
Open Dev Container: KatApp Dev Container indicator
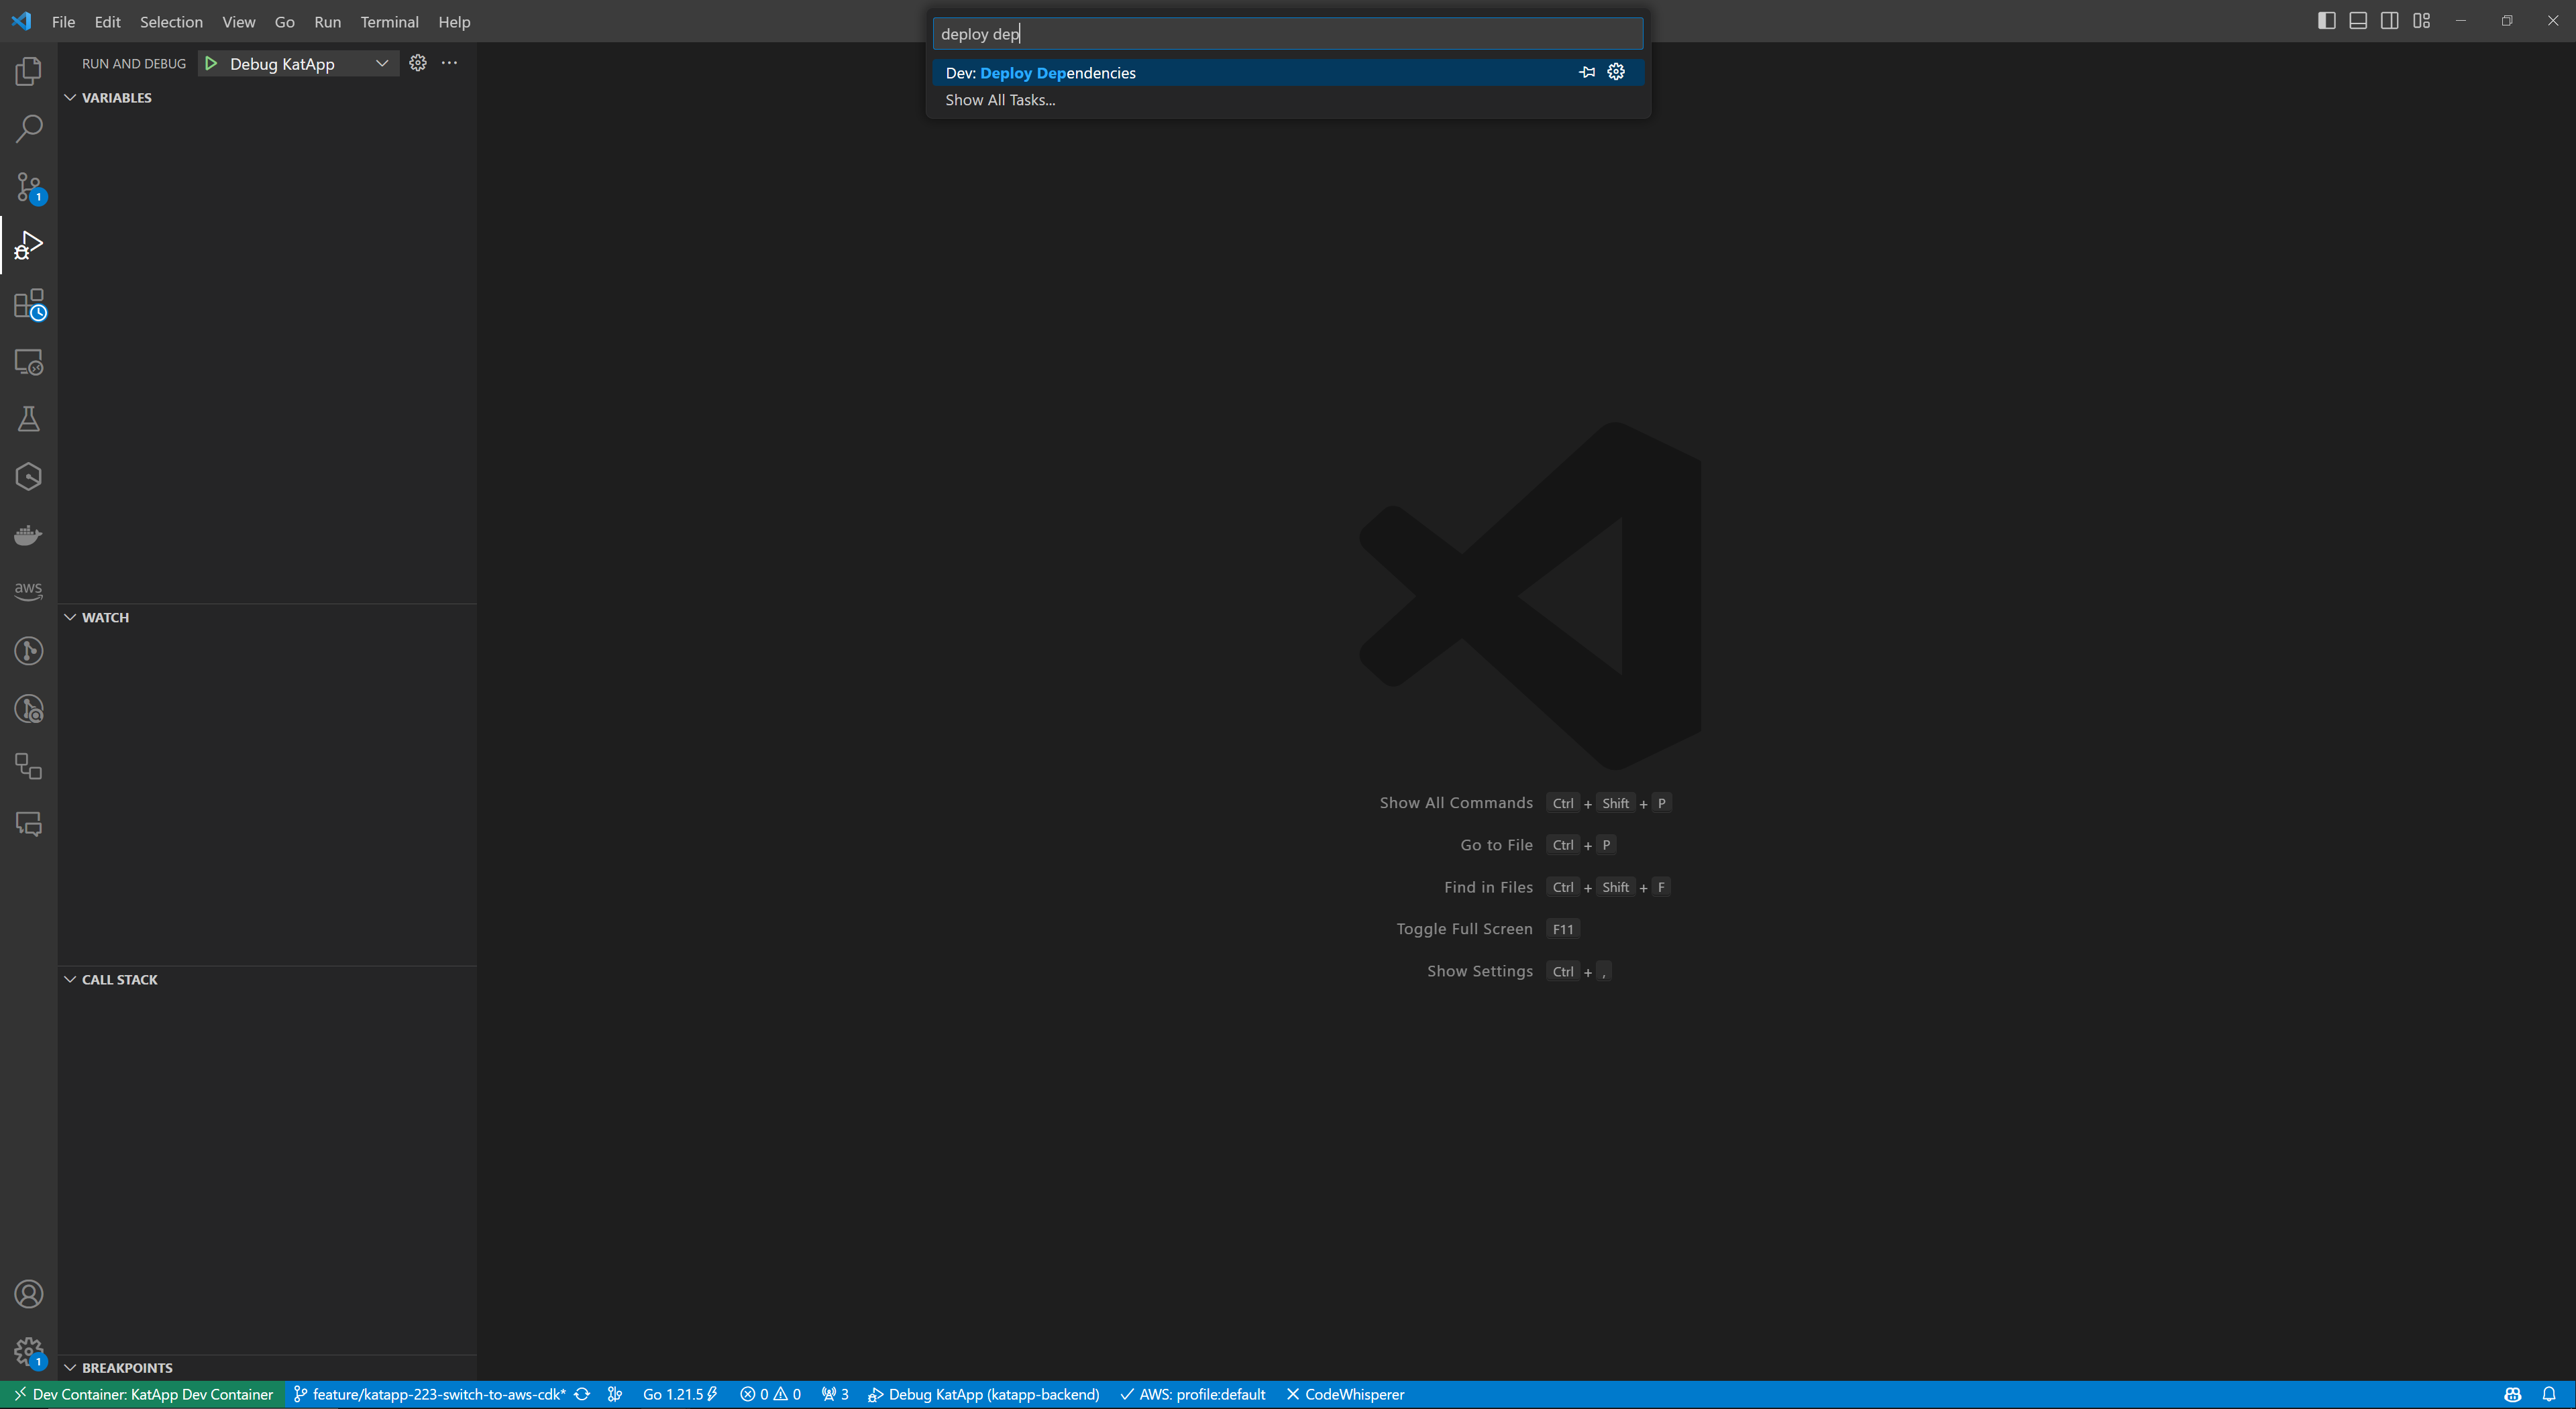click(x=142, y=1394)
